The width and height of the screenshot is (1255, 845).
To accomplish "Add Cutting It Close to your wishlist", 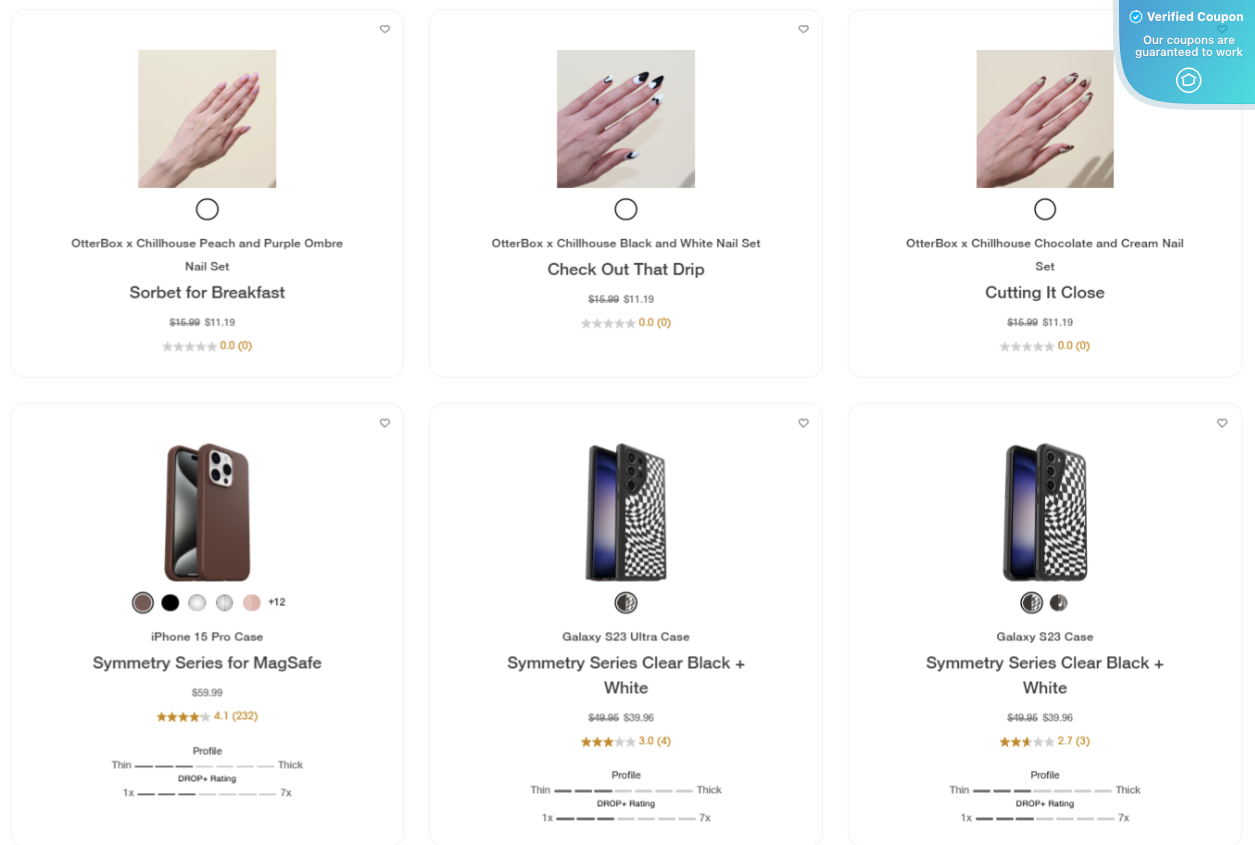I will pyautogui.click(x=1222, y=29).
